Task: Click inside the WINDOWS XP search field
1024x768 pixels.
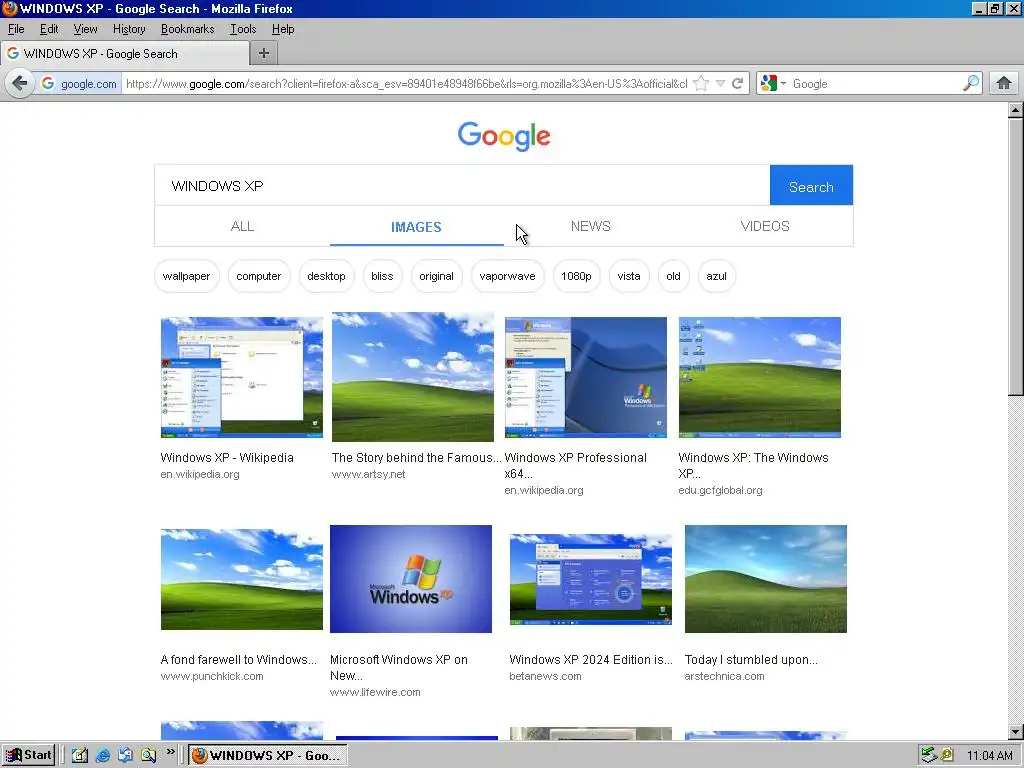Action: (x=462, y=185)
